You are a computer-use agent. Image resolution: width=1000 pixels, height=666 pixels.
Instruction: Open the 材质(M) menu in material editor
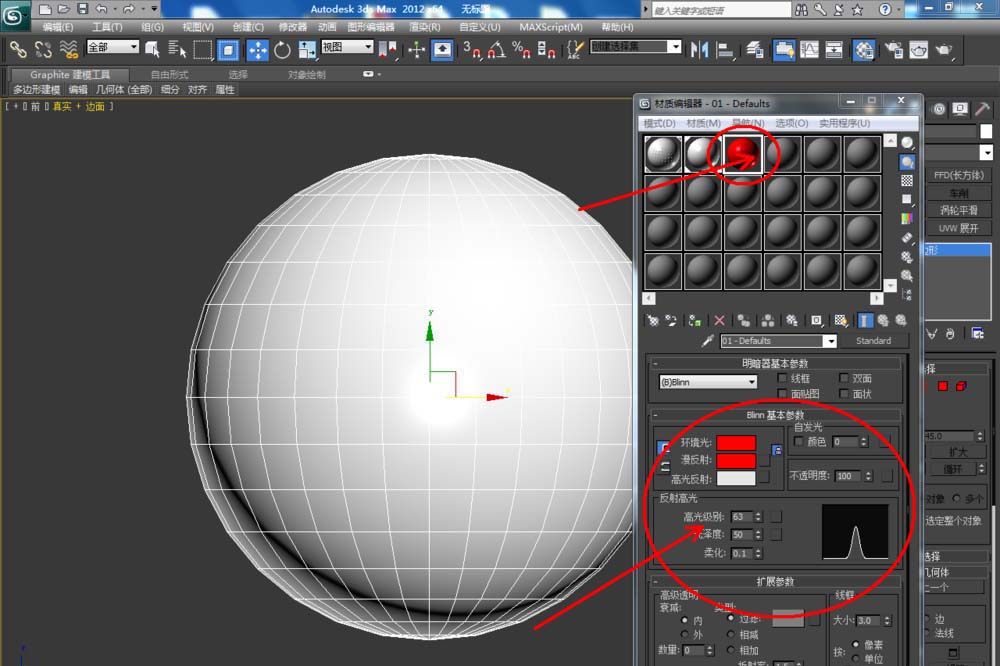(x=703, y=123)
